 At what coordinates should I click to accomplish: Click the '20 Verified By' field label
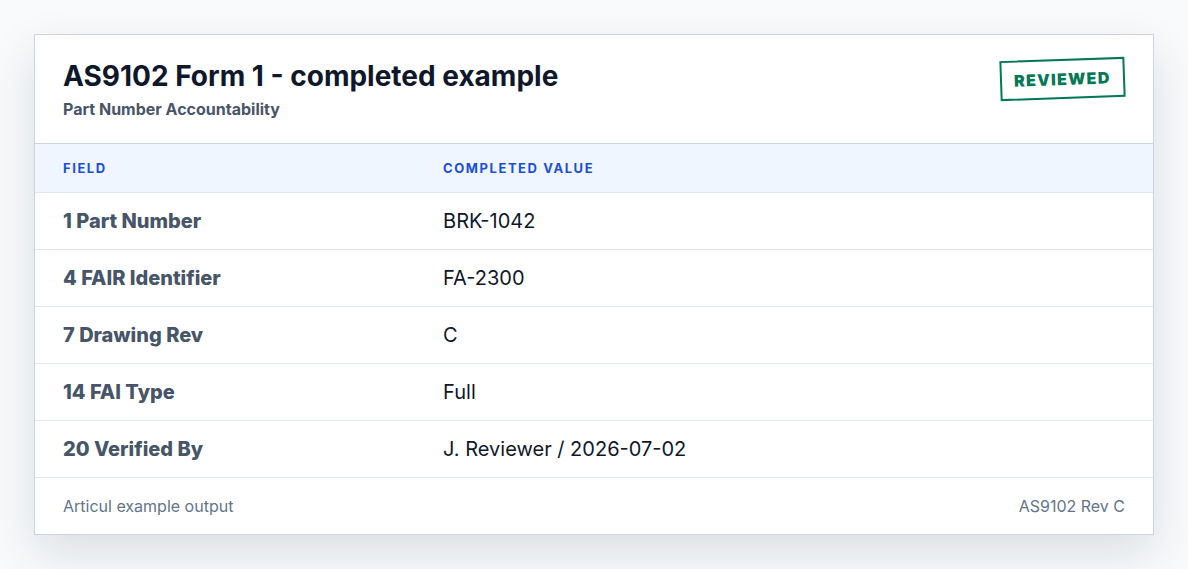click(133, 449)
